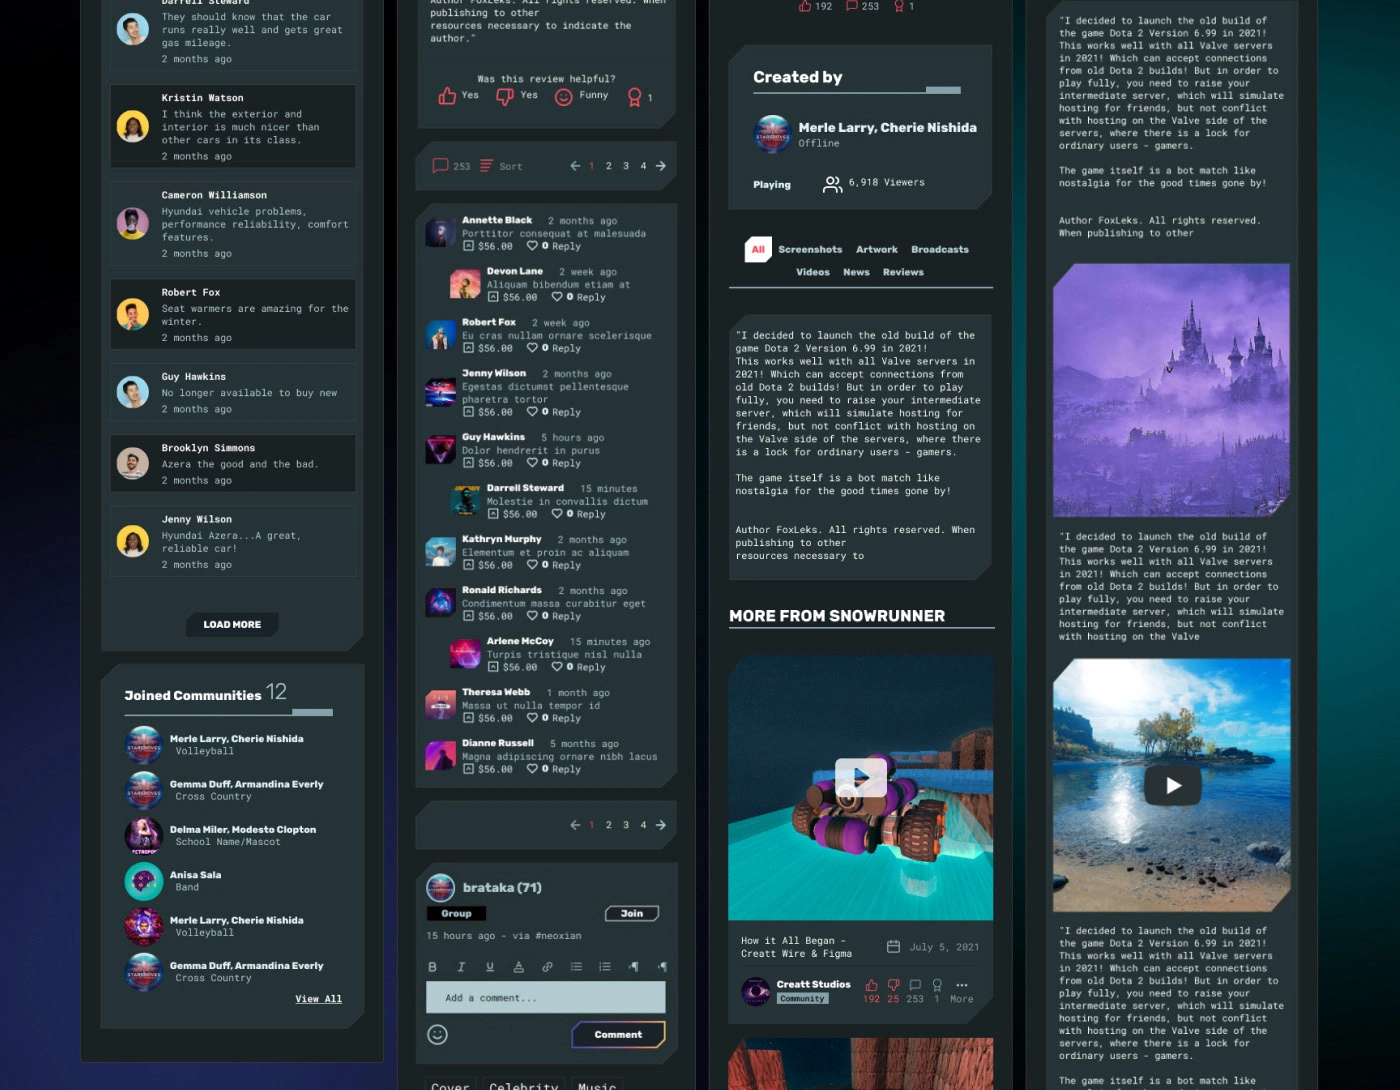Click next-page arrow in pagination below comments

(x=661, y=825)
